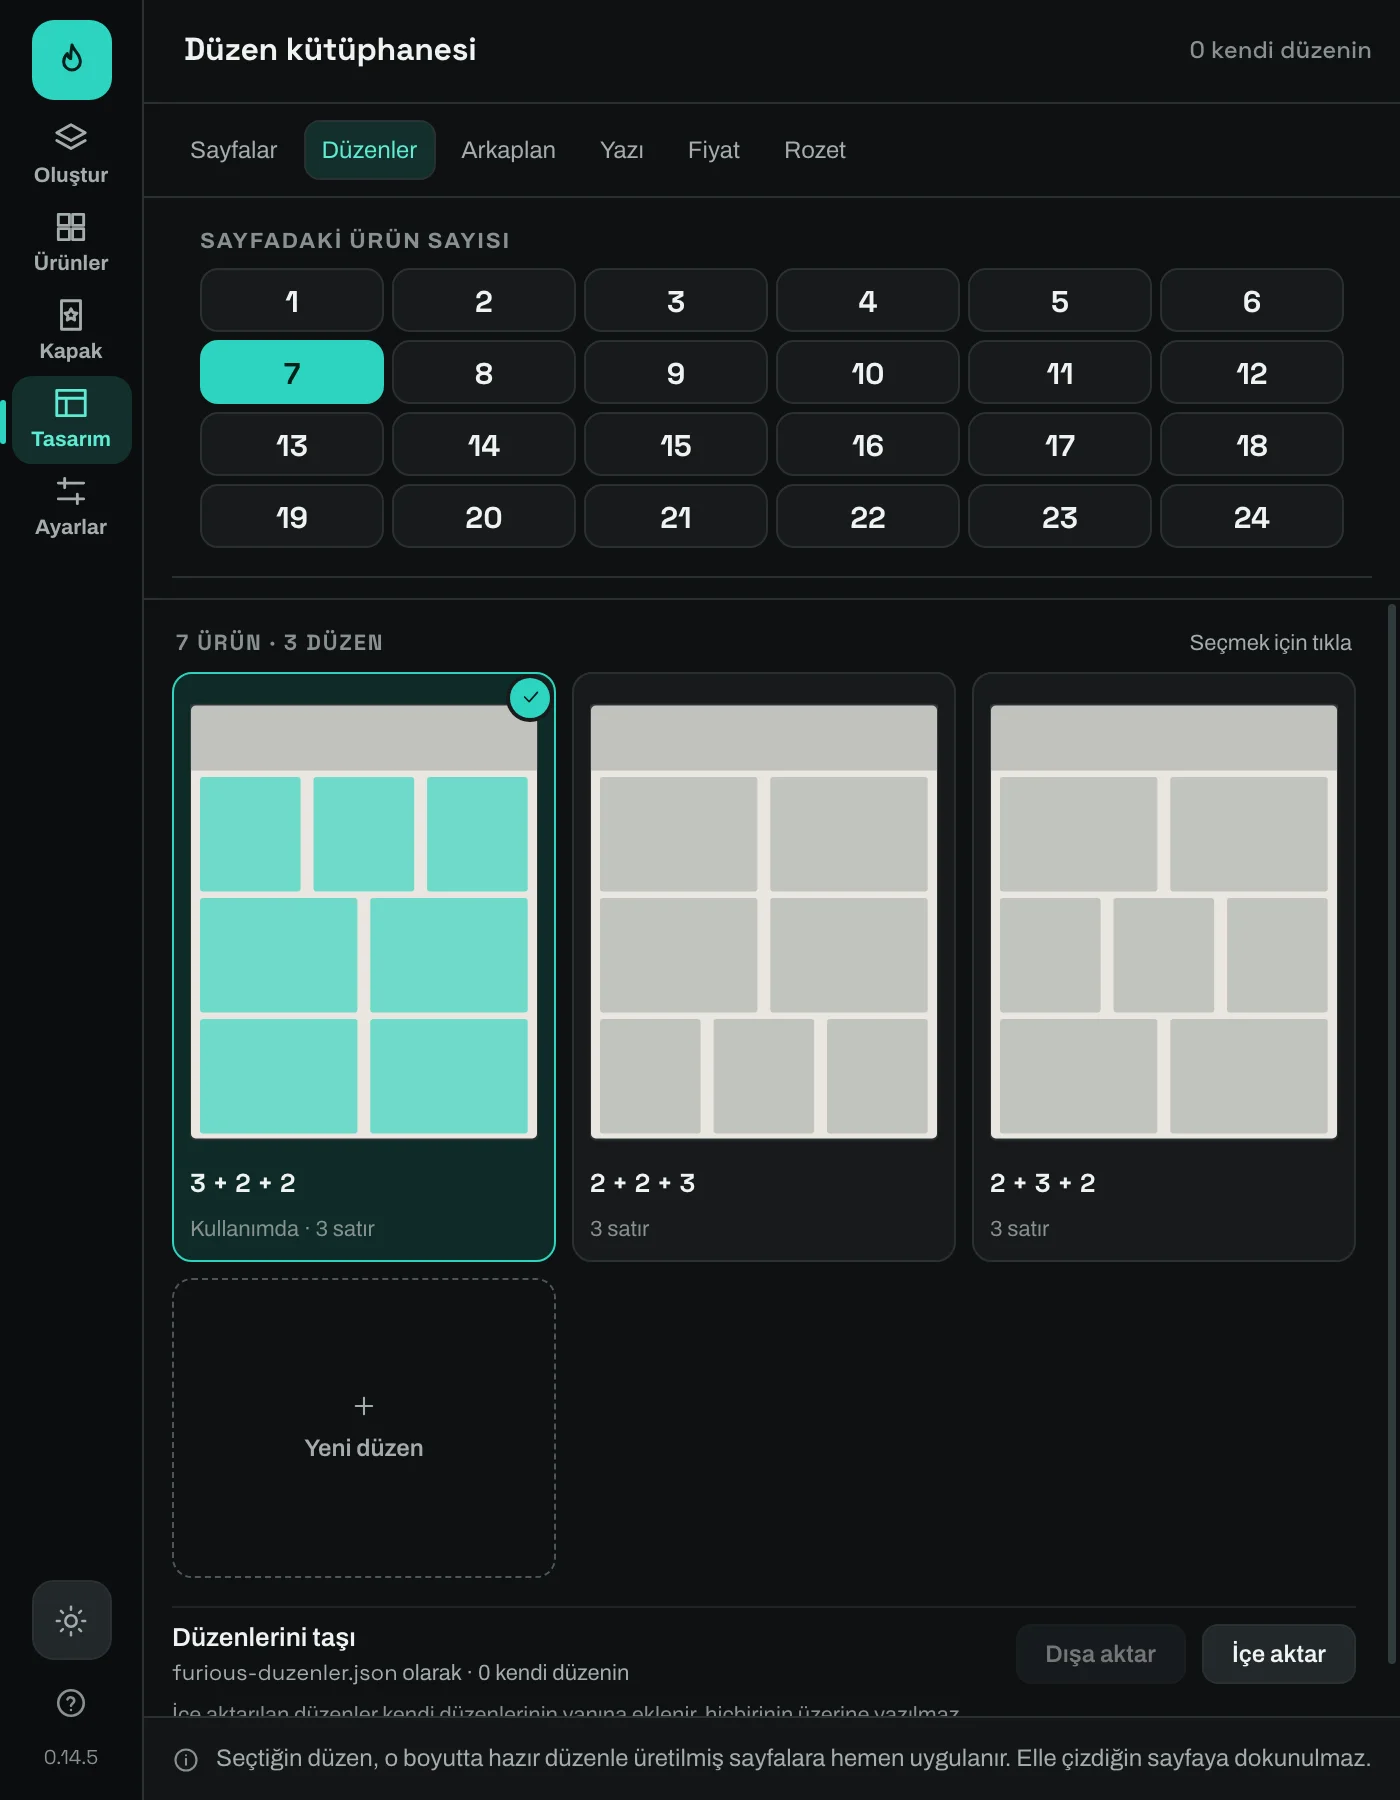Set product count to 20

tap(484, 516)
